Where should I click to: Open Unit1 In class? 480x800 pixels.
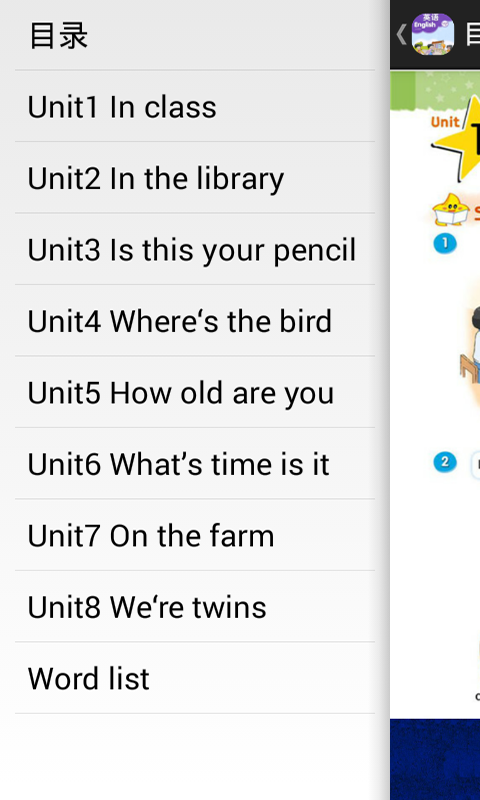point(195,107)
